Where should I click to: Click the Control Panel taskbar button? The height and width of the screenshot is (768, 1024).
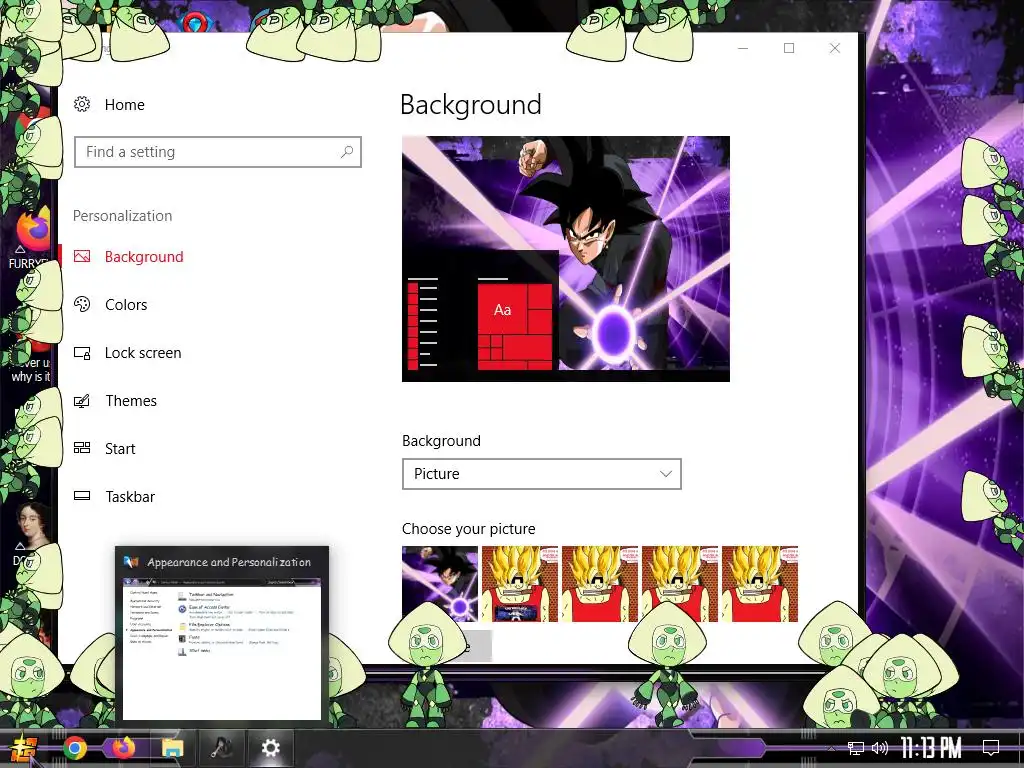(x=221, y=748)
